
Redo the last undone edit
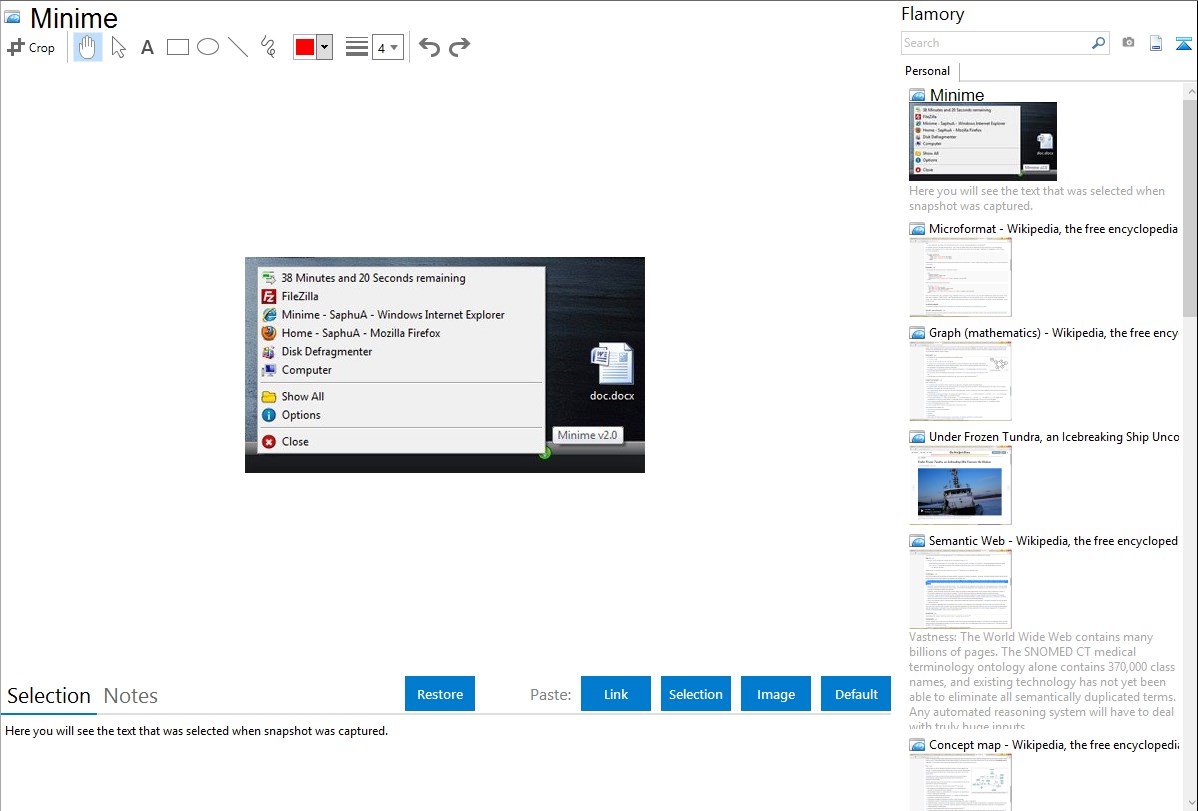tap(459, 47)
